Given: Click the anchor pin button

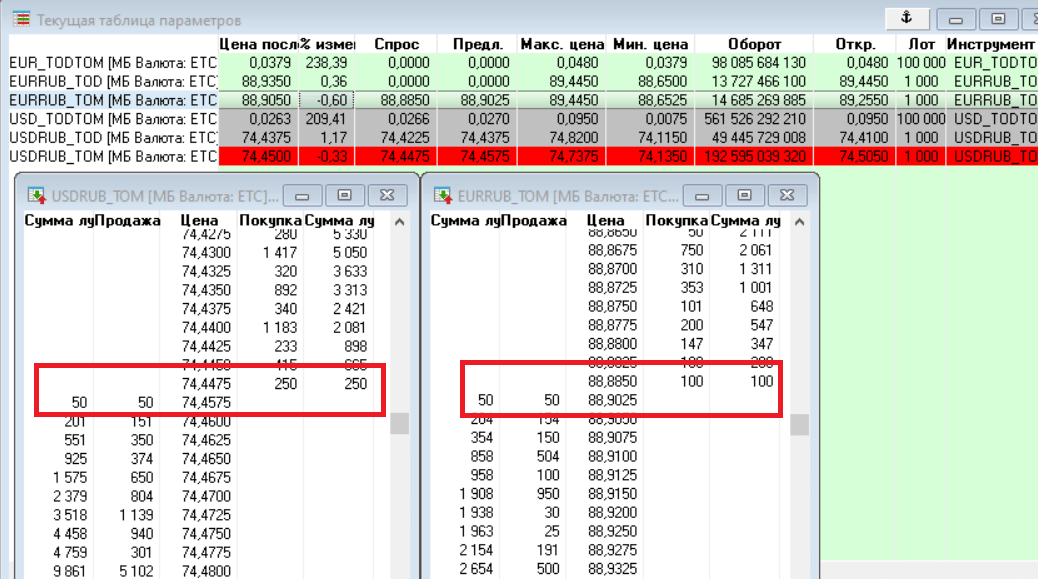Looking at the screenshot, I should coord(907,19).
